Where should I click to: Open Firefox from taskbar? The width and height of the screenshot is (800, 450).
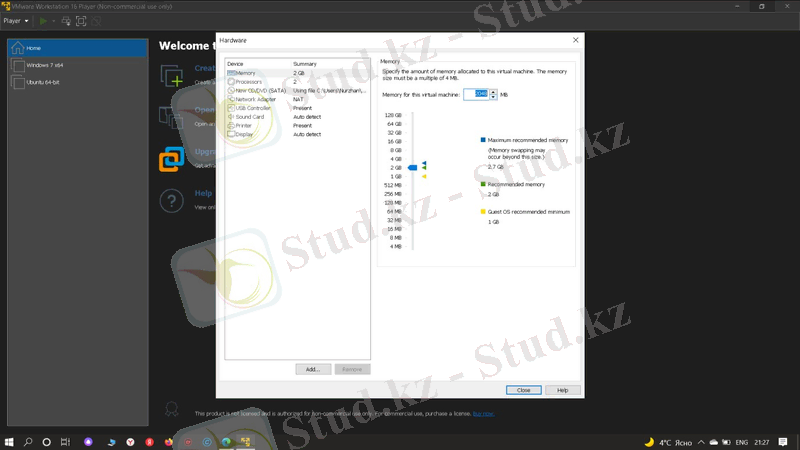168,442
